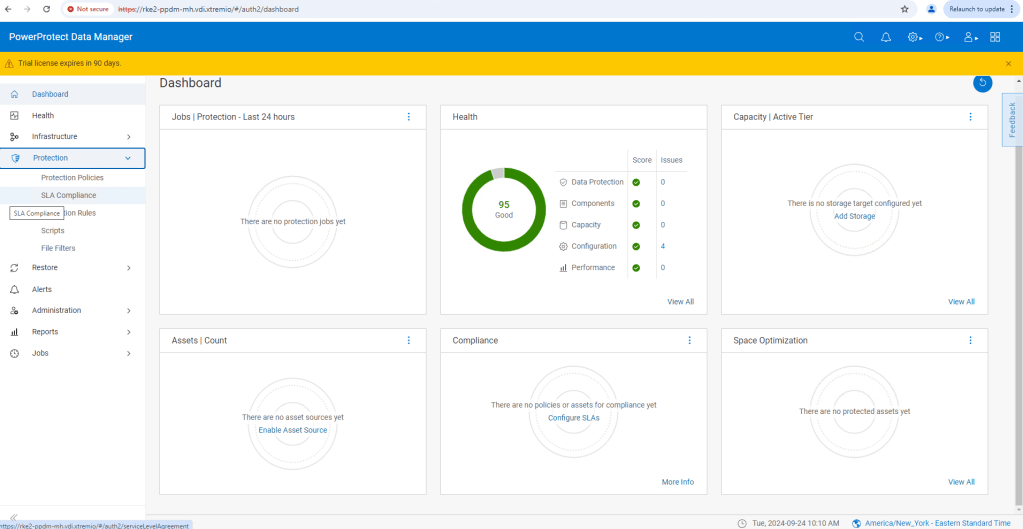This screenshot has height=529, width=1023.
Task: Open the Feedback side tab
Action: 1012,120
